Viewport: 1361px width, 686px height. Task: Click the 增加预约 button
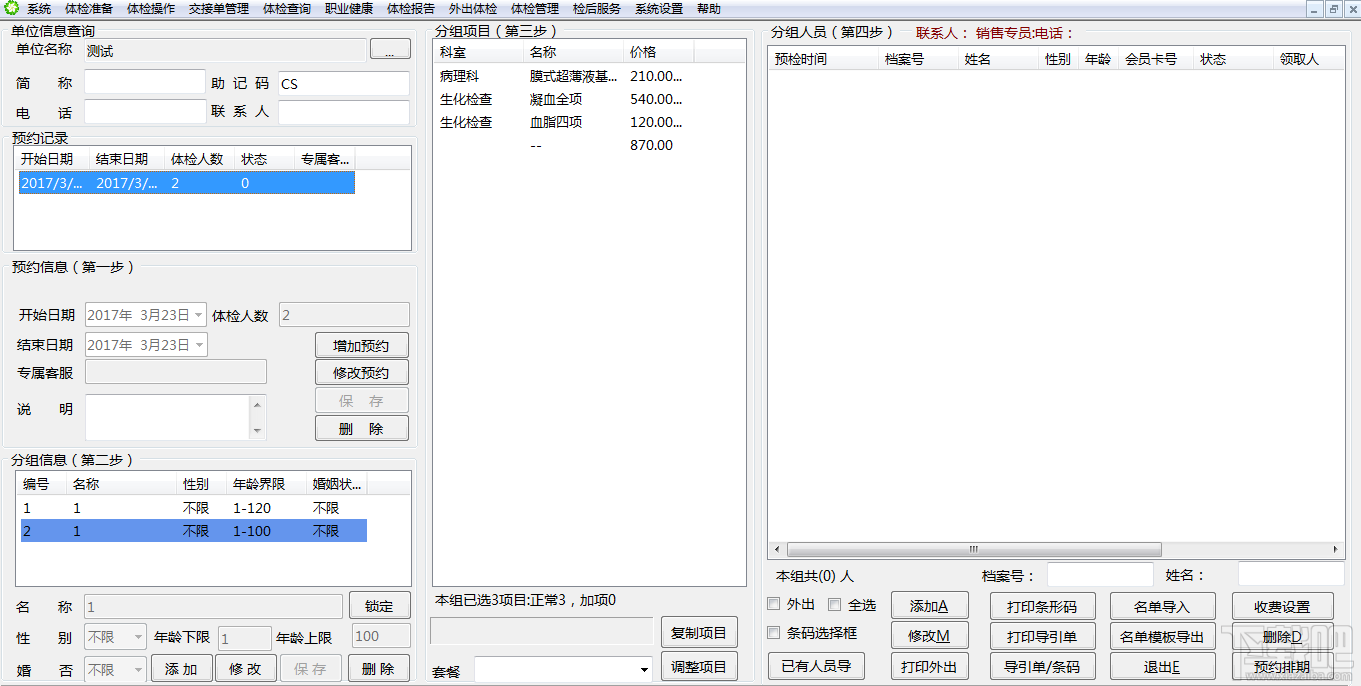point(362,346)
